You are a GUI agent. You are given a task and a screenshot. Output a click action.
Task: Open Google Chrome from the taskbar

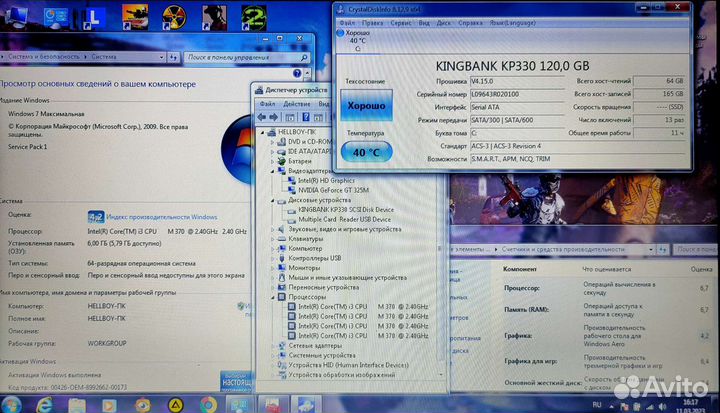tap(208, 405)
